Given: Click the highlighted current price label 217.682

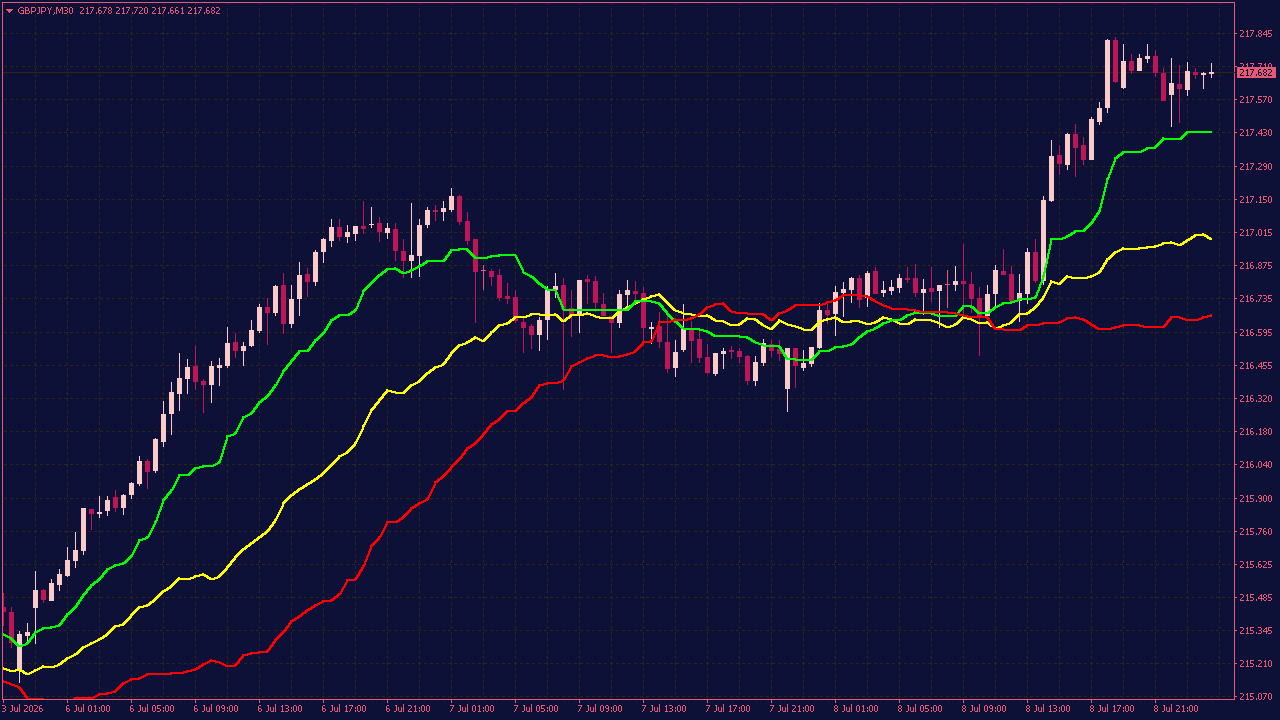Looking at the screenshot, I should coord(1256,73).
